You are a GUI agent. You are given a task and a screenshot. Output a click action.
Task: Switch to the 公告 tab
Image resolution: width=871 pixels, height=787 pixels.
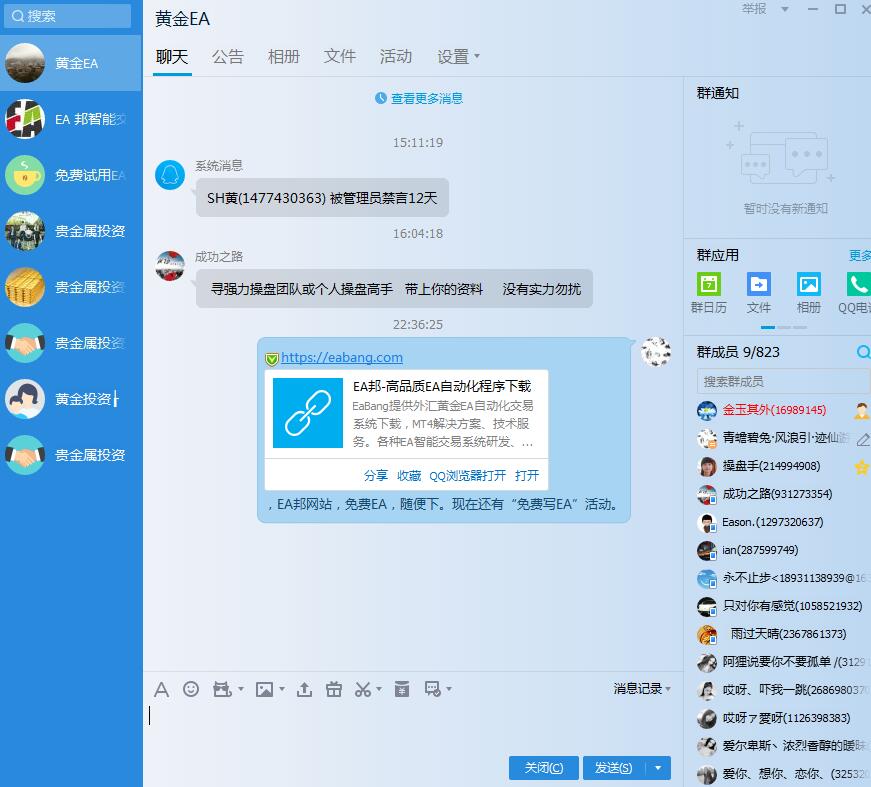click(x=228, y=57)
